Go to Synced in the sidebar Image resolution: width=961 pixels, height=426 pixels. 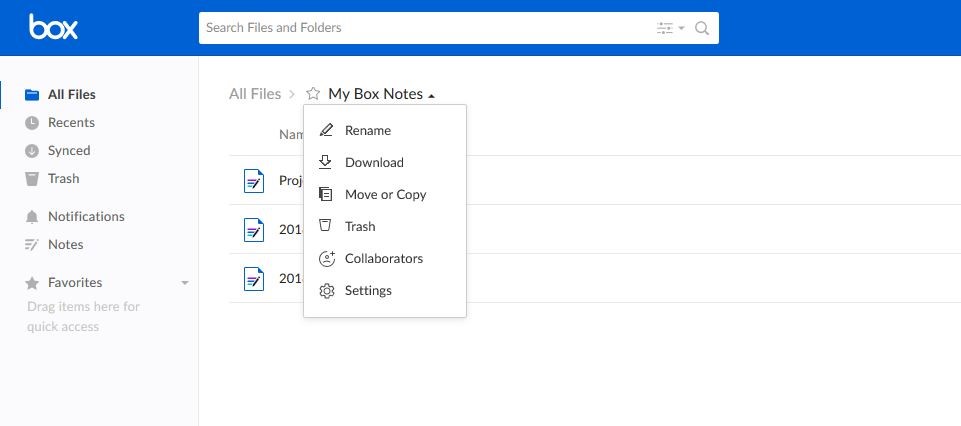pos(68,150)
